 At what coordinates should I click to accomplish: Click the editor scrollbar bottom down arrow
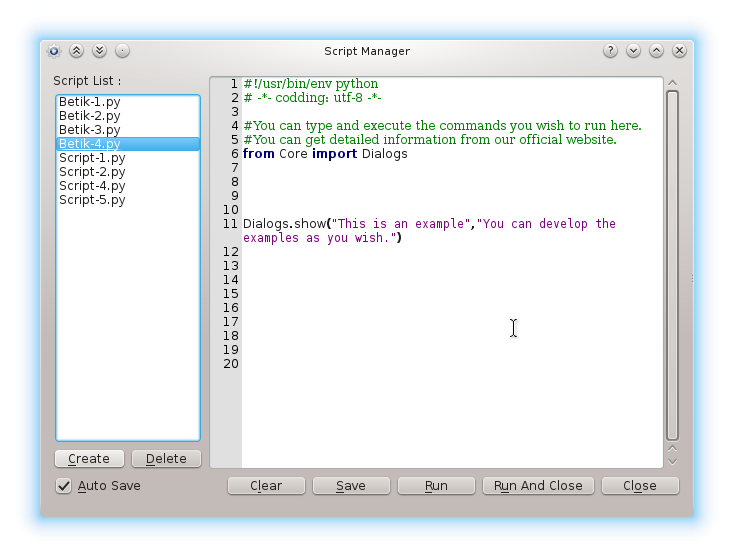click(x=673, y=462)
